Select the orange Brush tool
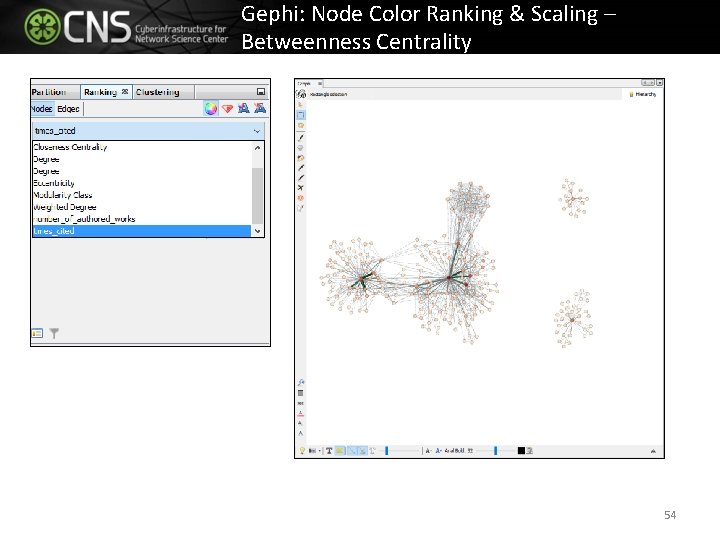720x540 pixels. (301, 158)
